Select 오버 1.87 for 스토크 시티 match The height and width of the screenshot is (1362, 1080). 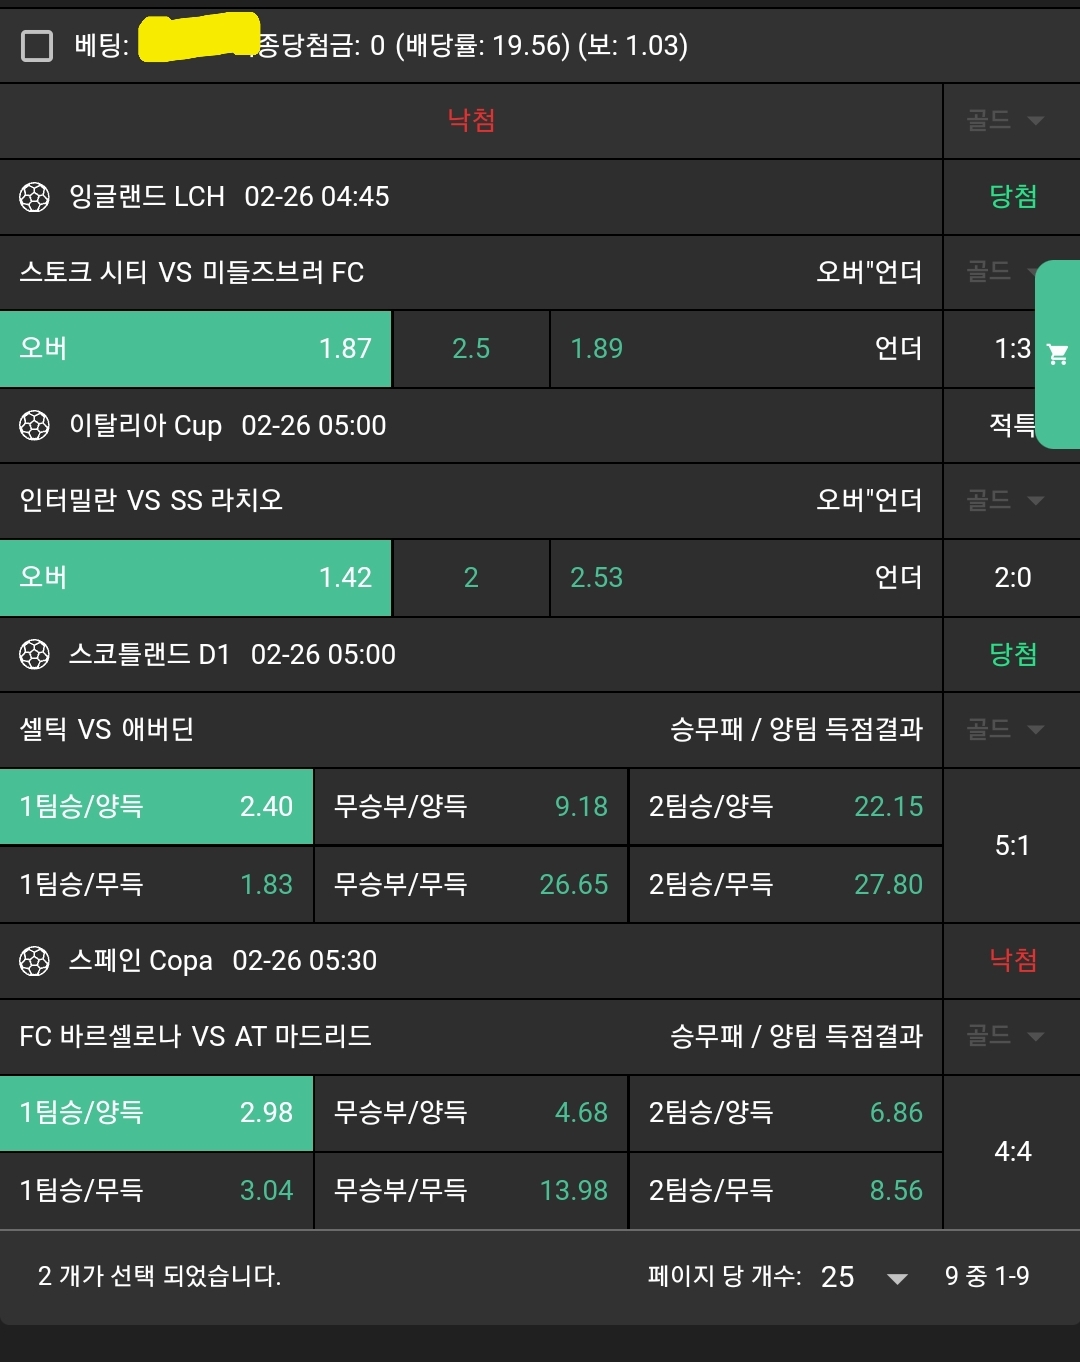click(196, 349)
